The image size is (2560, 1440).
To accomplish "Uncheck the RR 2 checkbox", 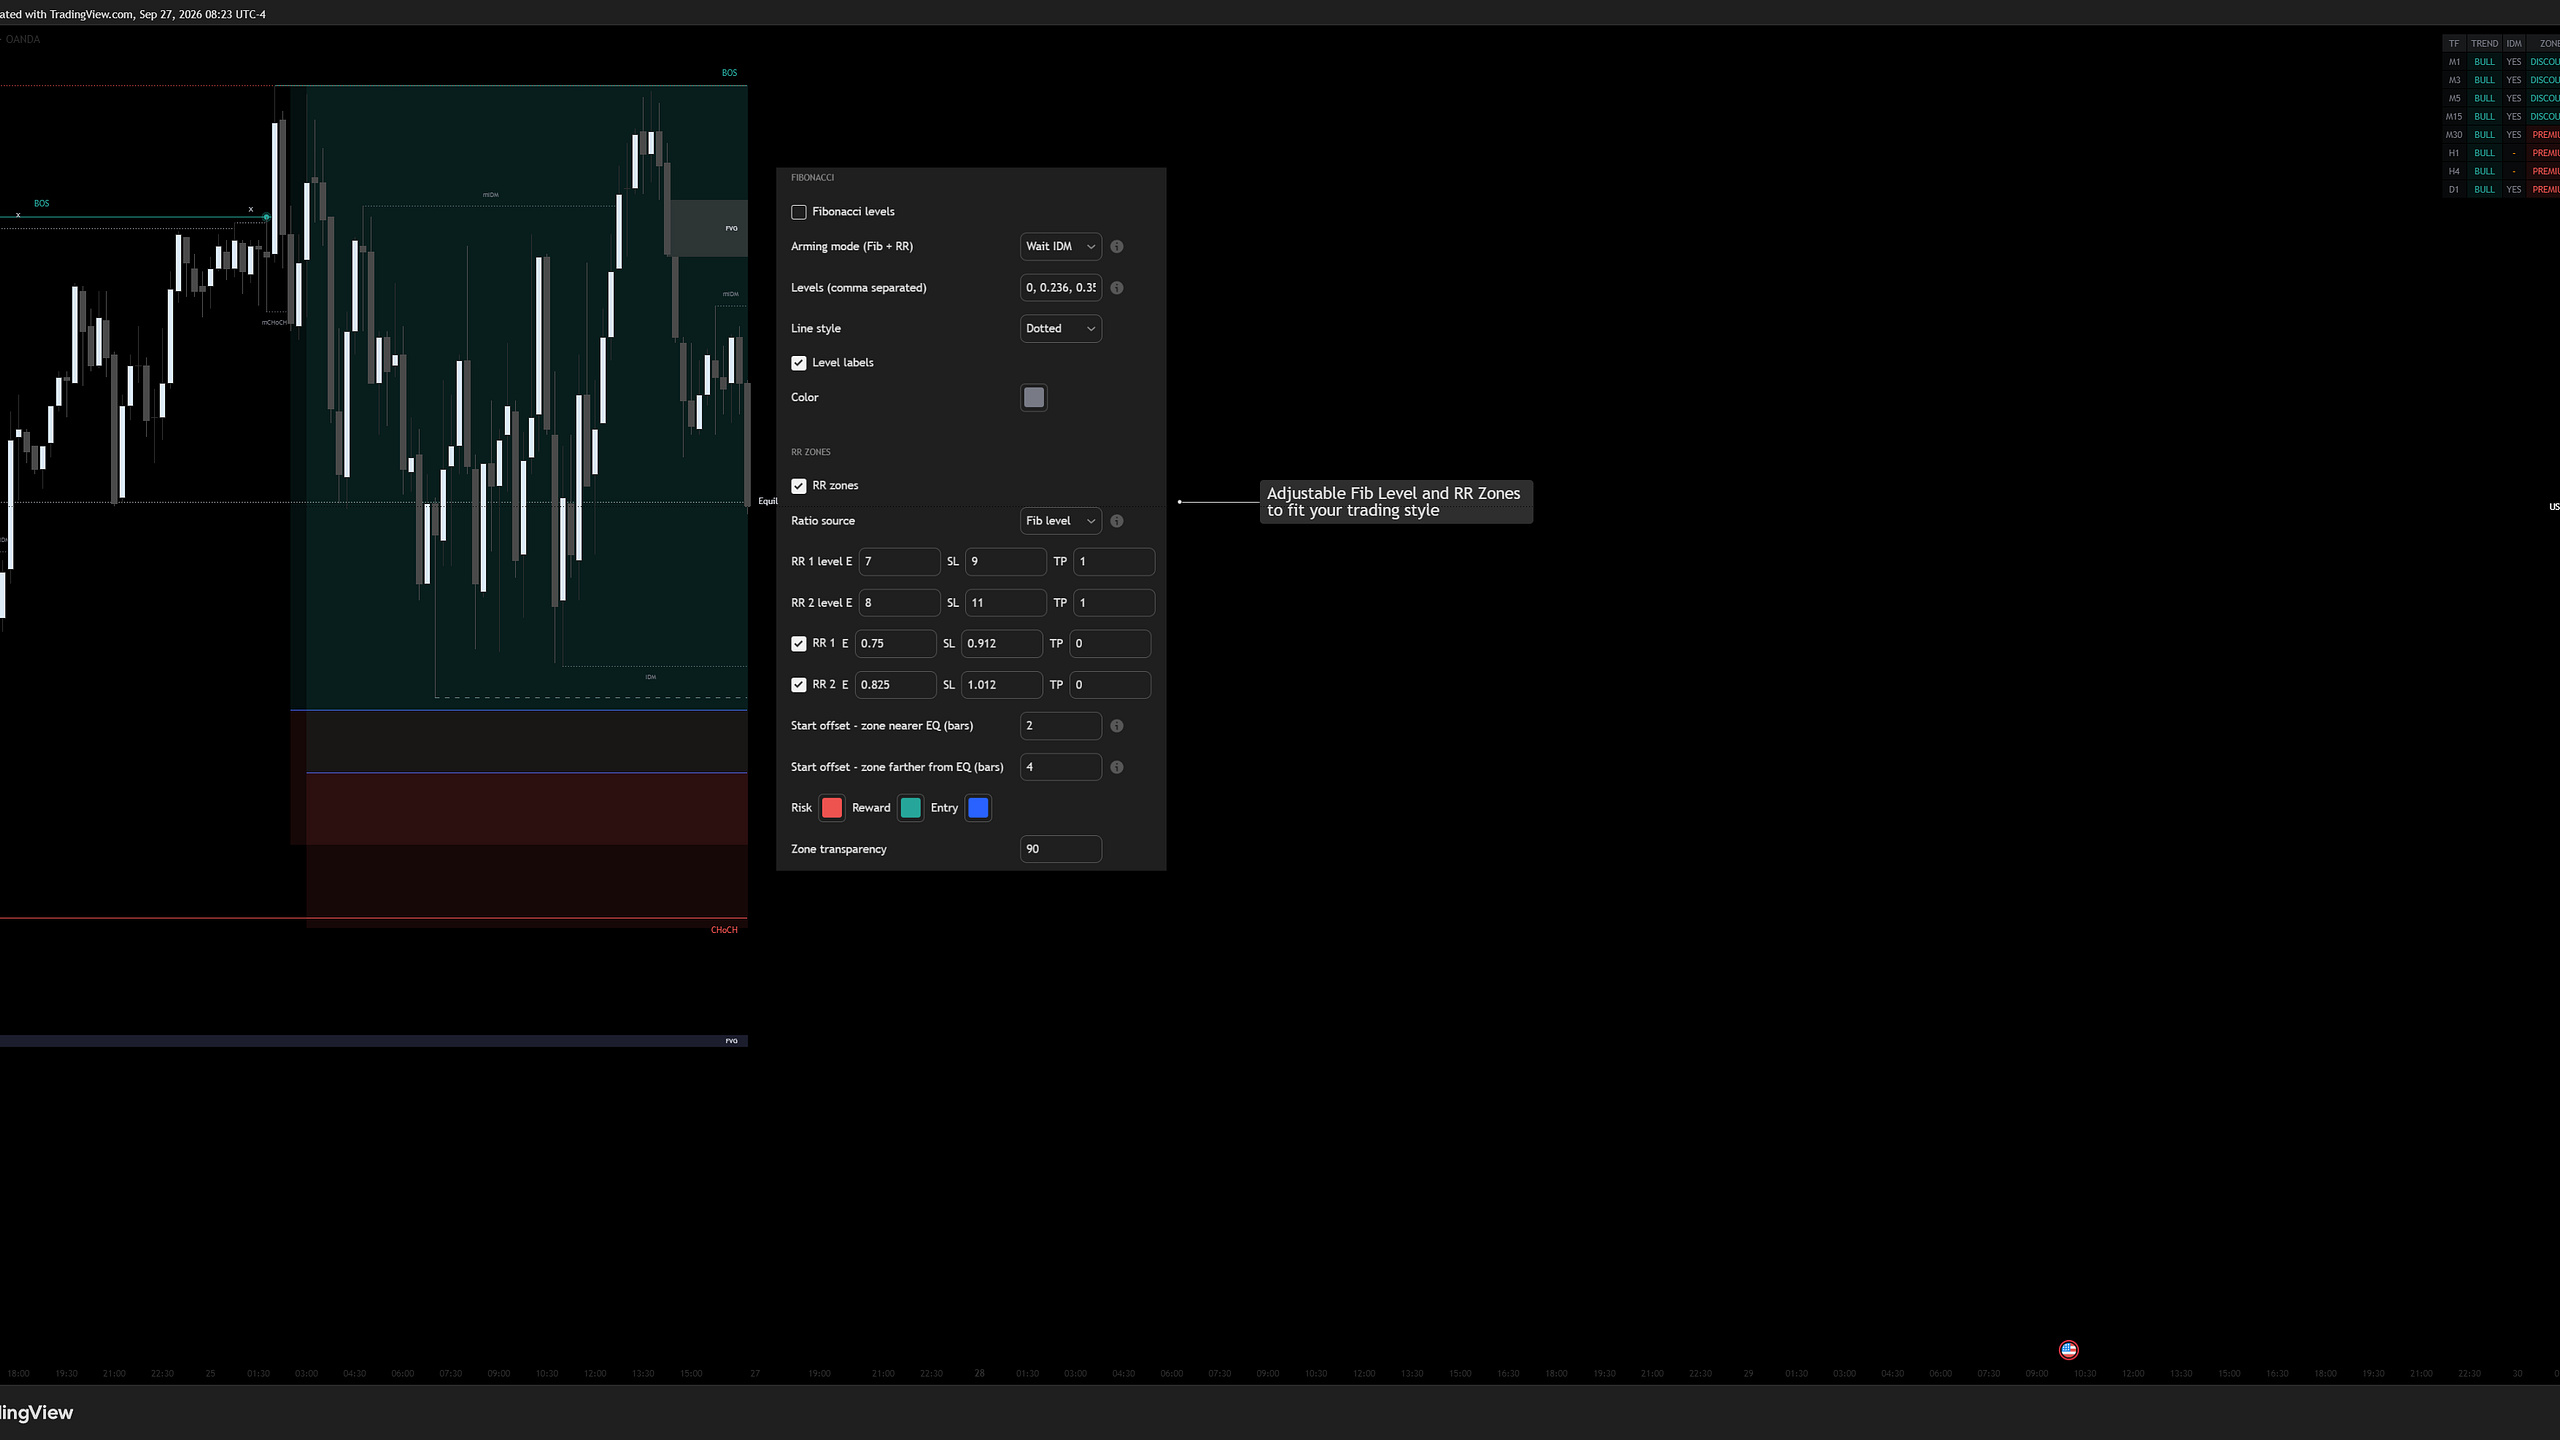I will point(798,685).
